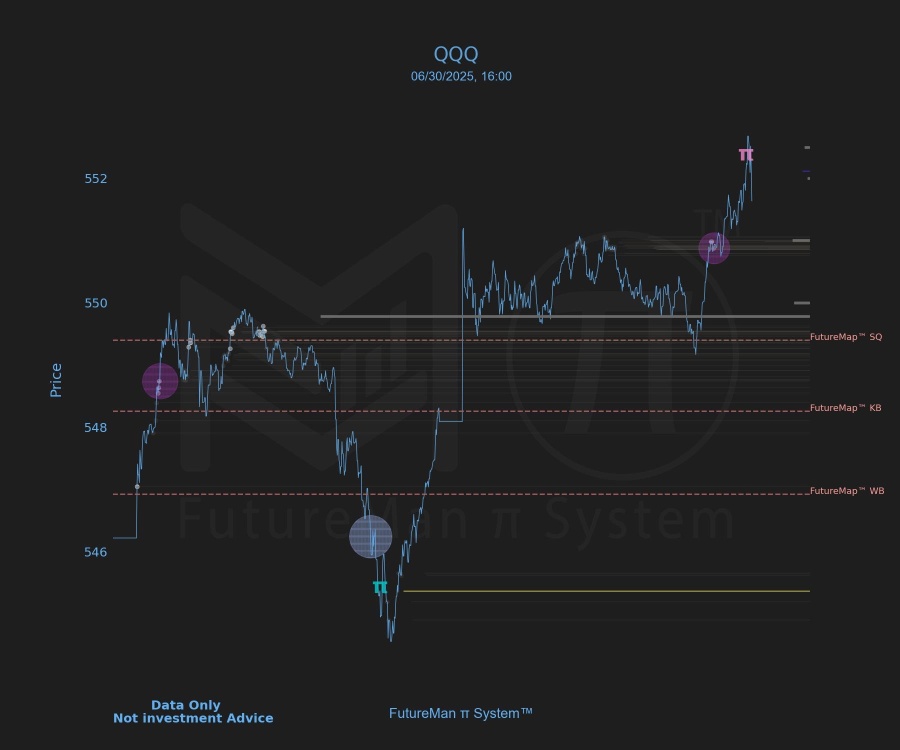Click the large blue-gray circle near 546
The width and height of the screenshot is (900, 750).
click(371, 537)
